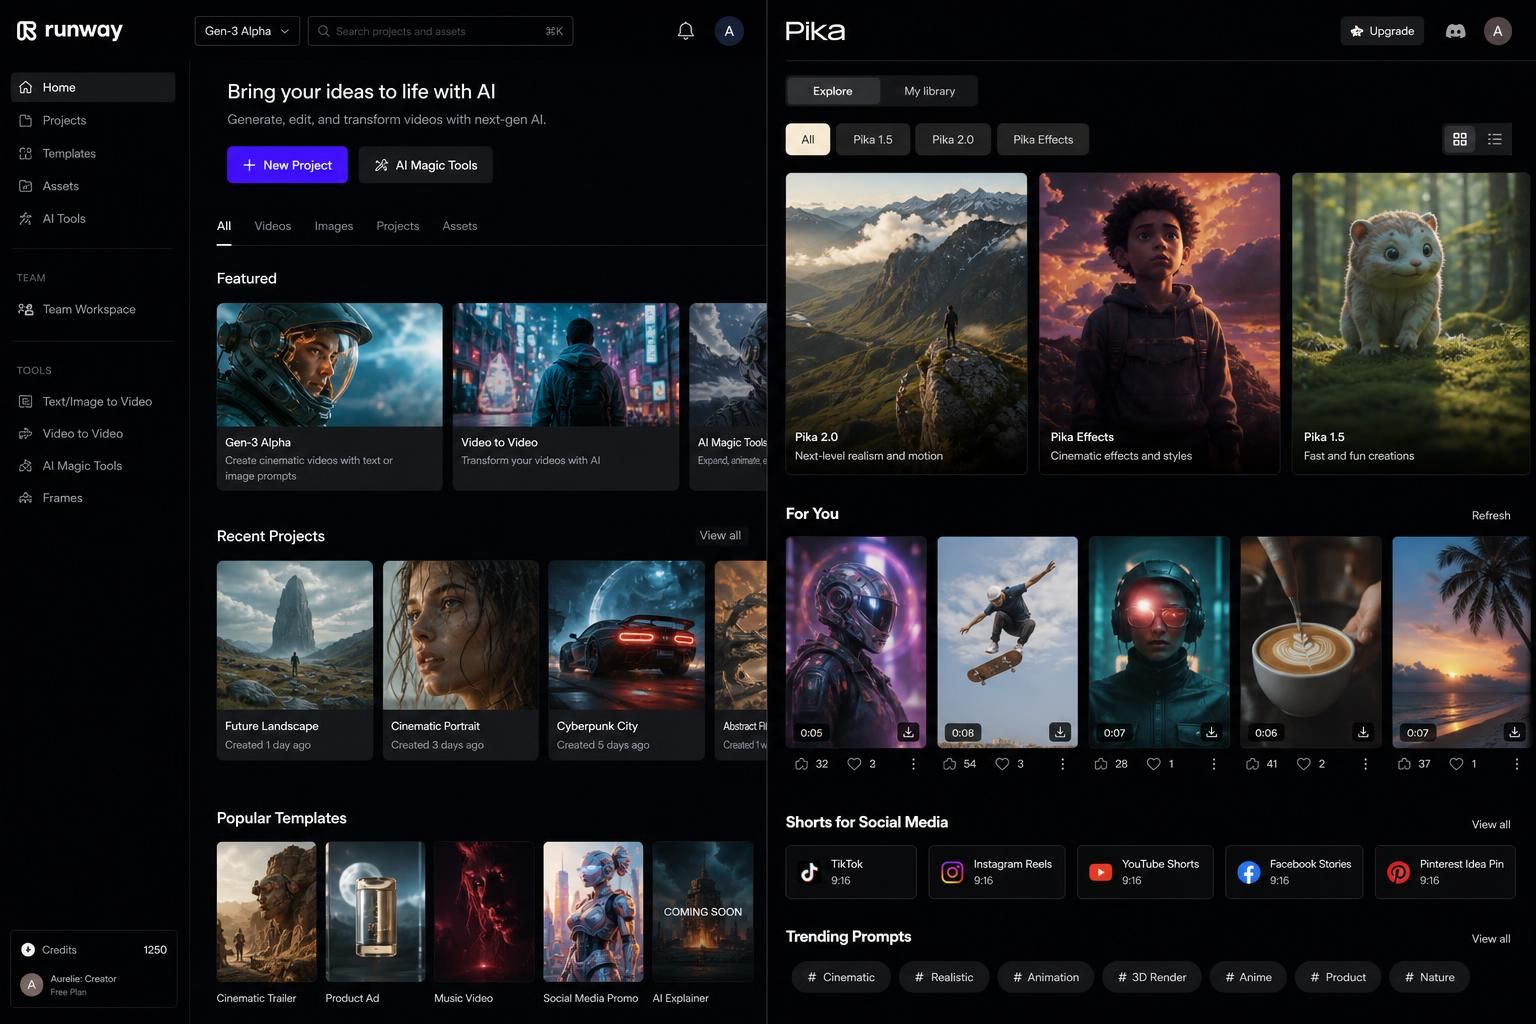This screenshot has width=1536, height=1024.
Task: Select the TikTok 9:16 format
Action: coord(851,872)
